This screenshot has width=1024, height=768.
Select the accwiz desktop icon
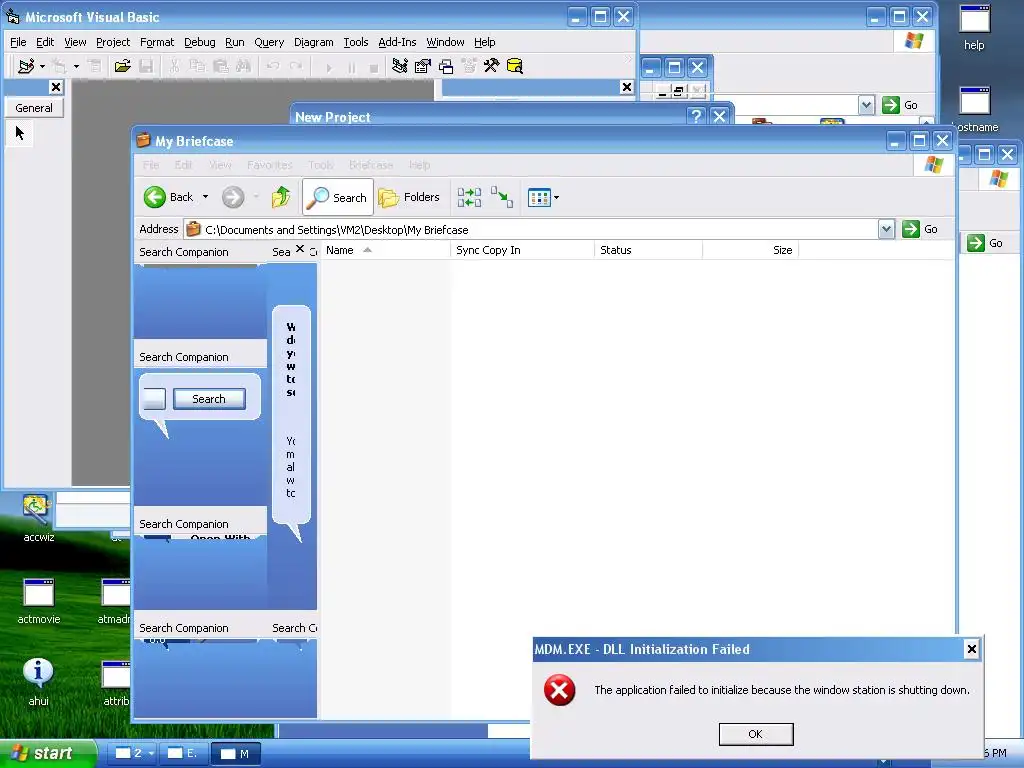(39, 519)
